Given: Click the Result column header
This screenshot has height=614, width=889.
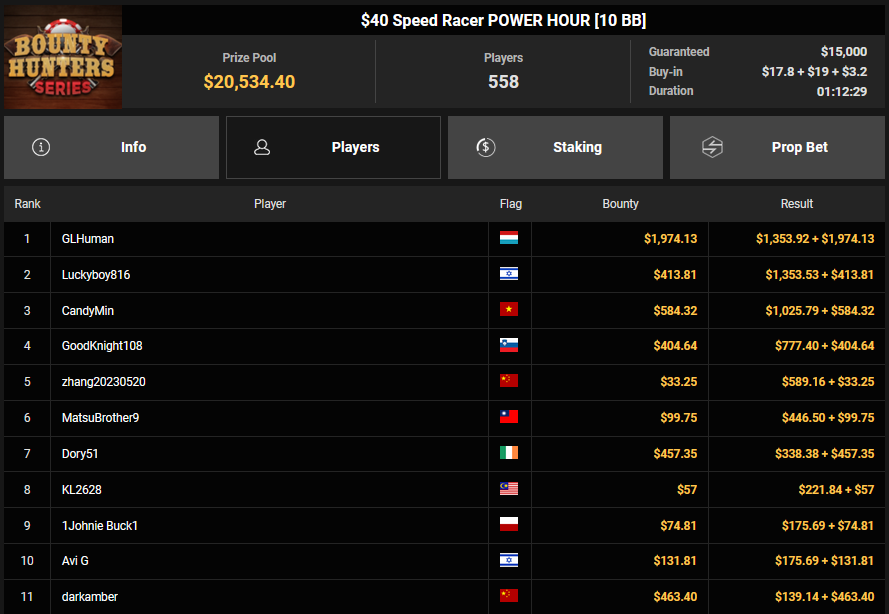Looking at the screenshot, I should [797, 204].
